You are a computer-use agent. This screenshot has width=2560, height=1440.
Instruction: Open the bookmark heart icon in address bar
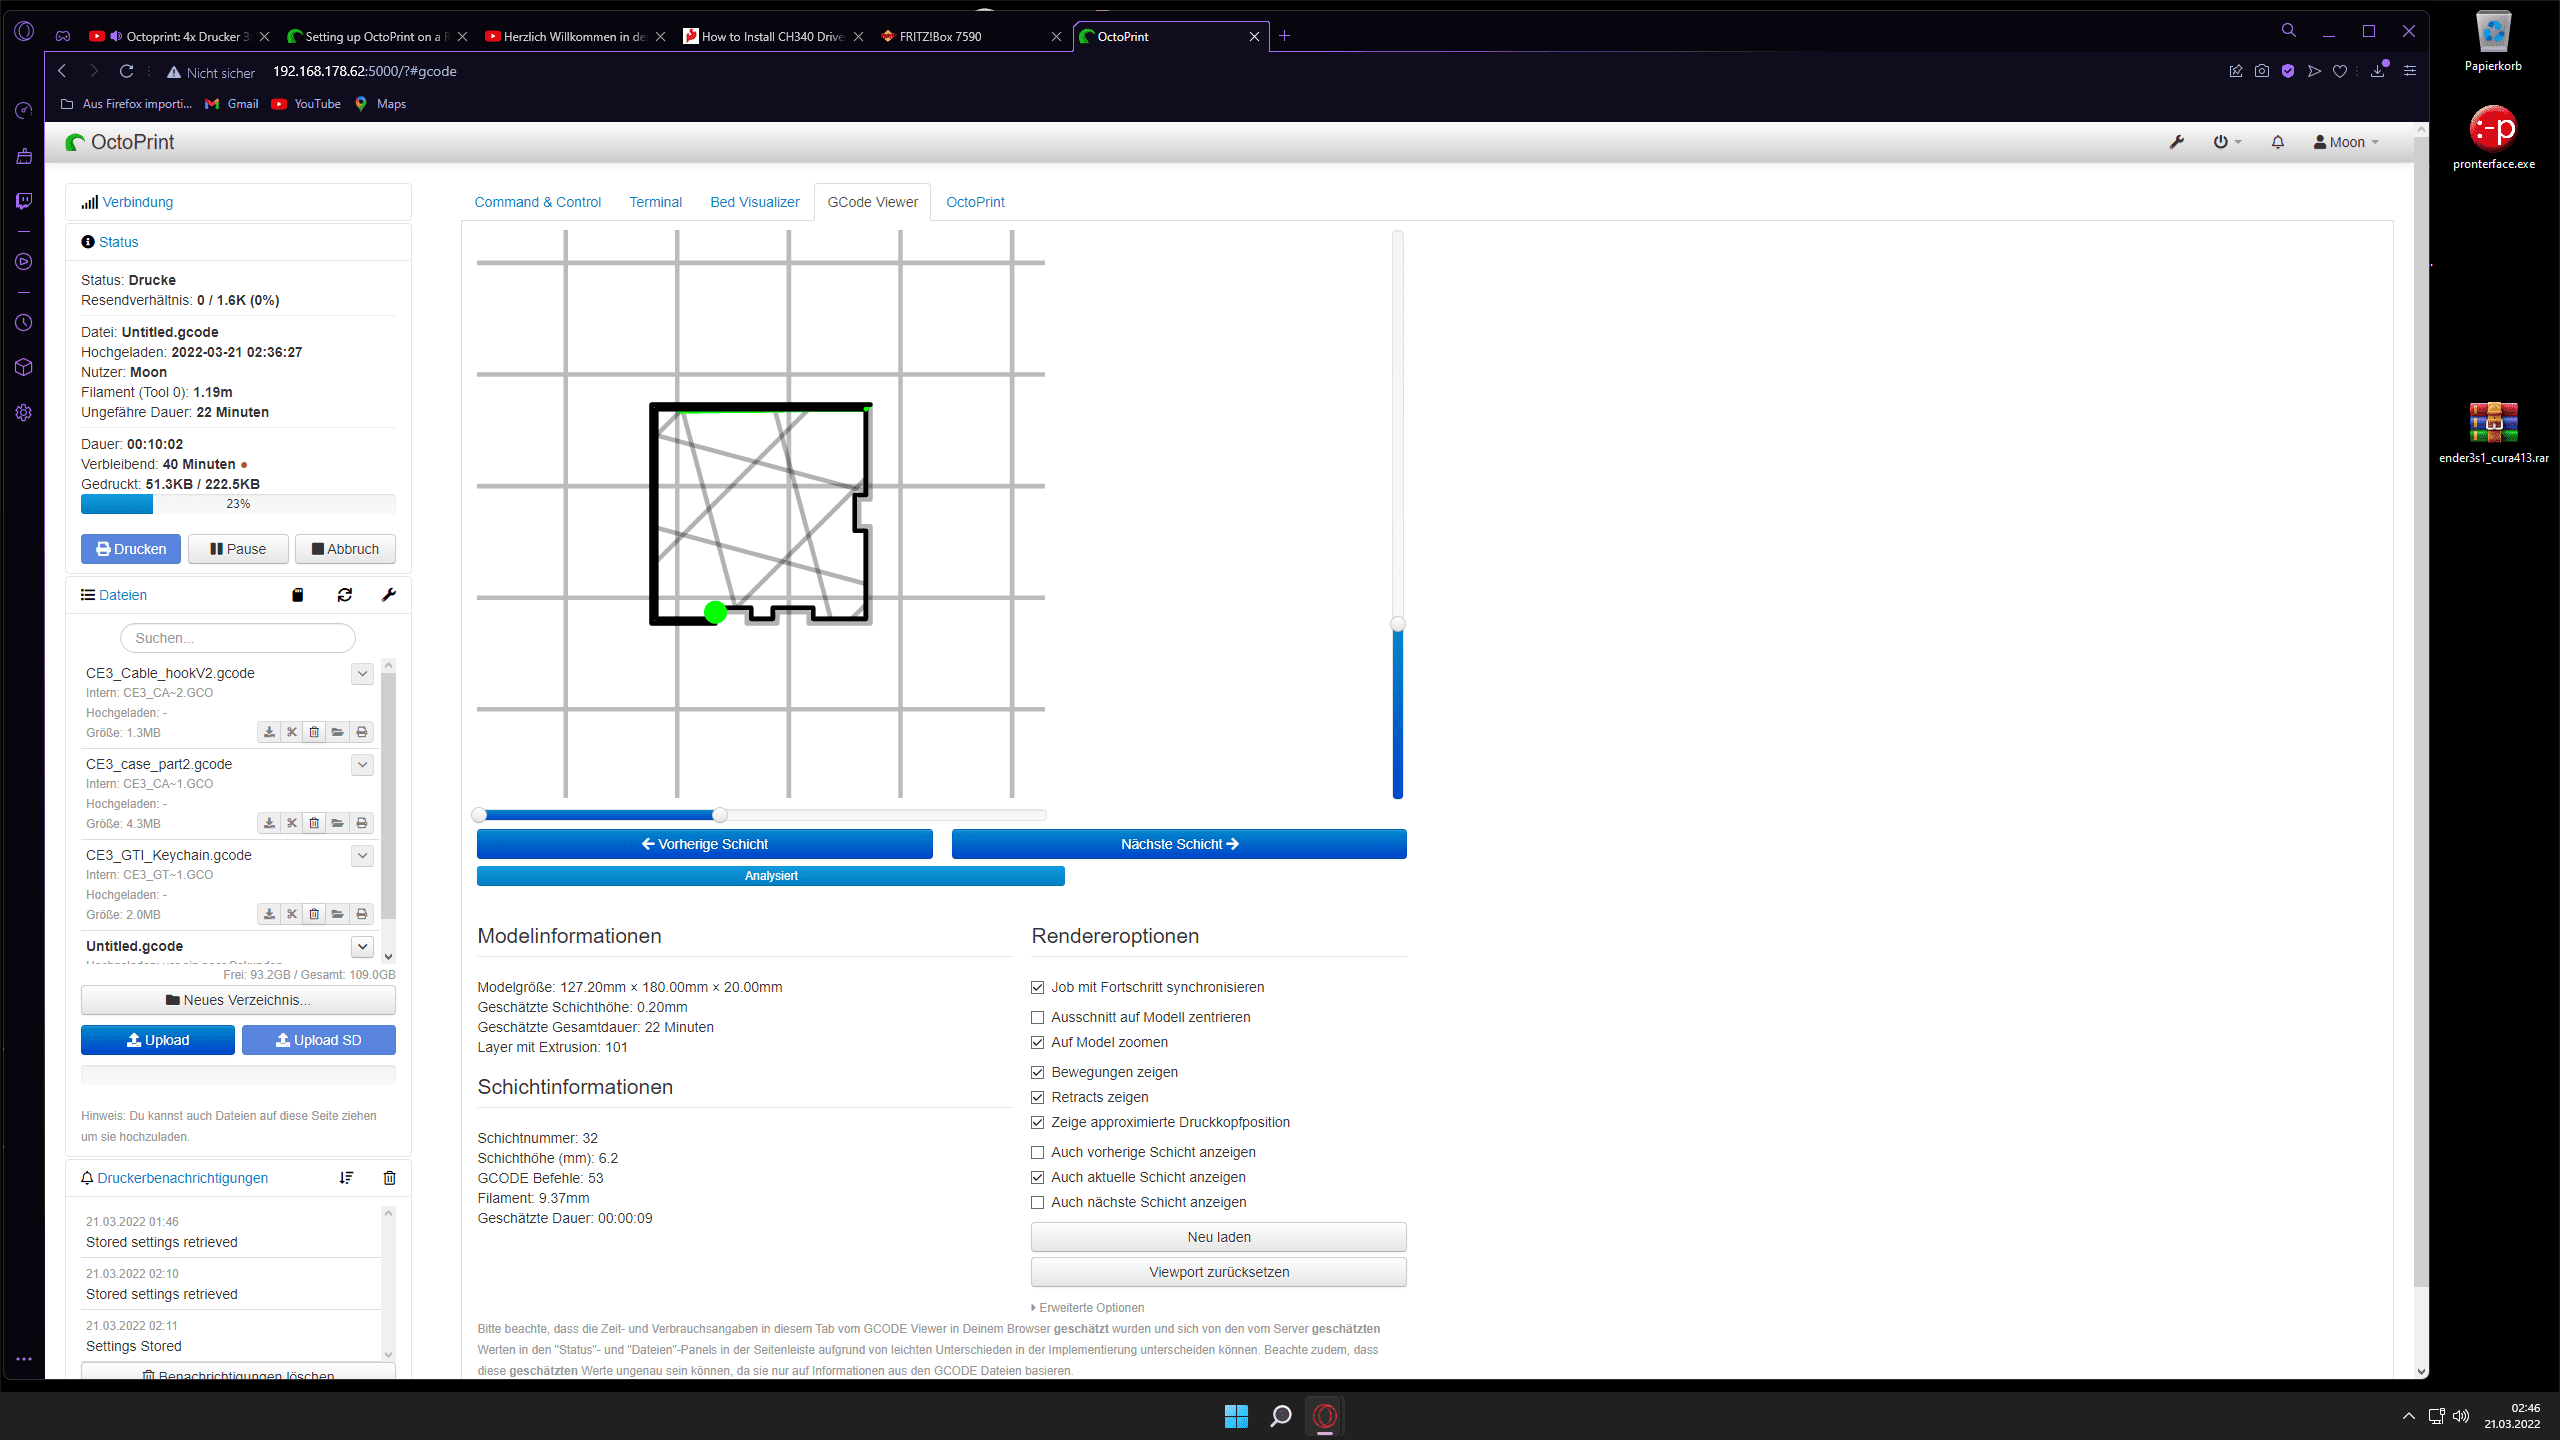[x=2340, y=71]
